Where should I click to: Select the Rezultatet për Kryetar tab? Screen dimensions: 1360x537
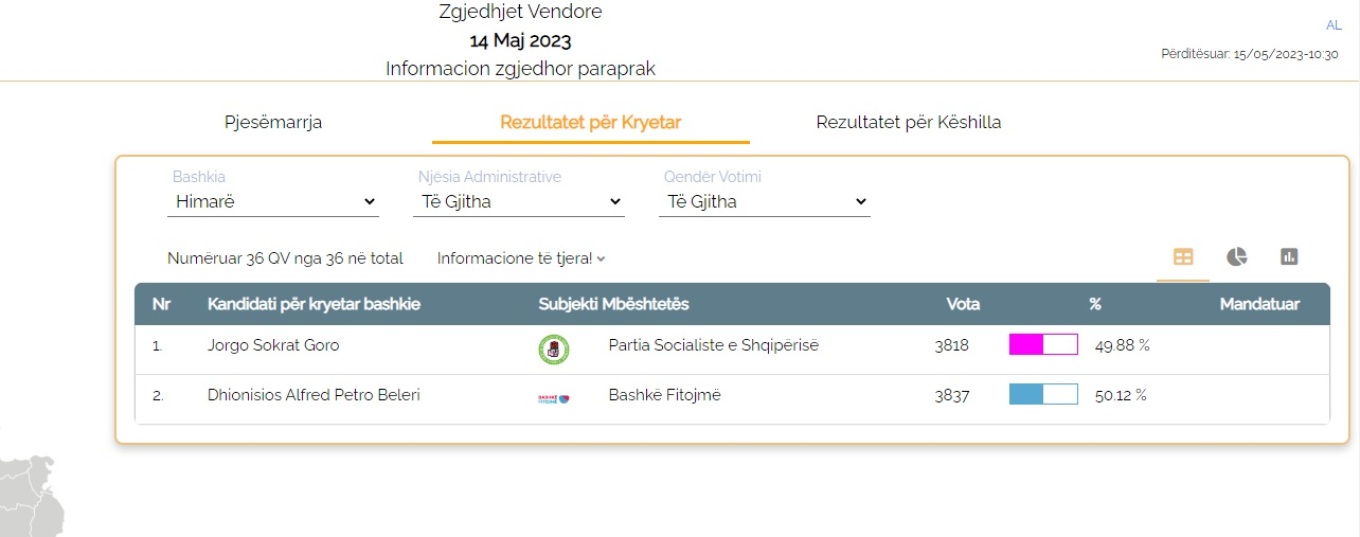coord(590,123)
